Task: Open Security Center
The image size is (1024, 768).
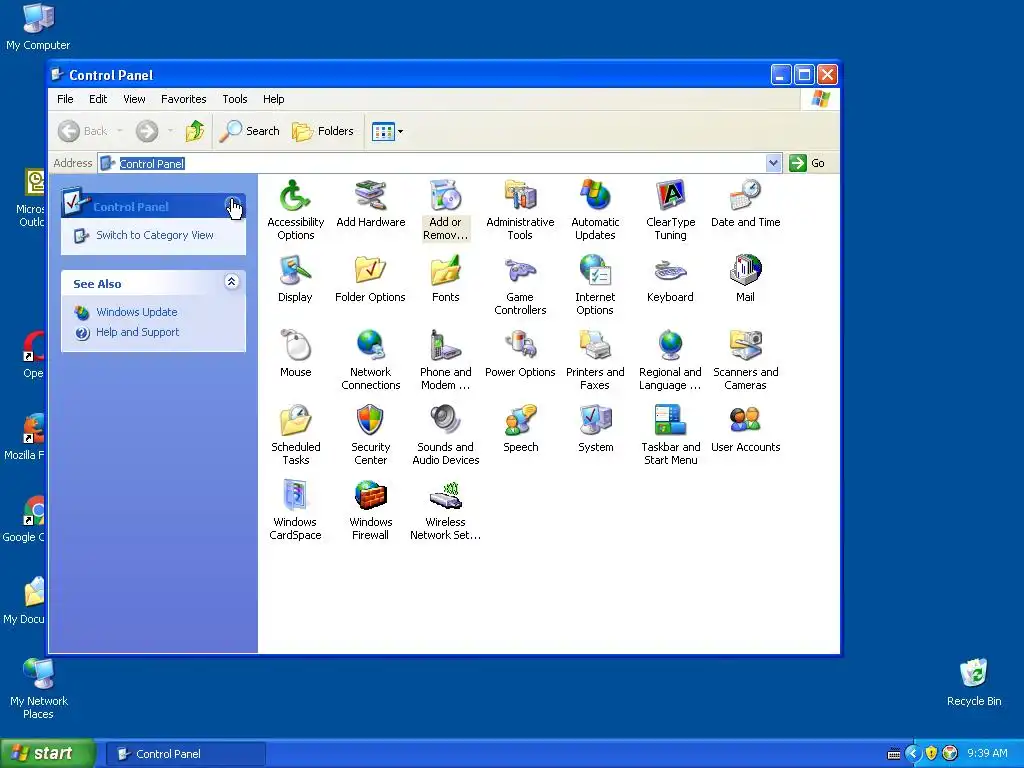Action: tap(370, 435)
